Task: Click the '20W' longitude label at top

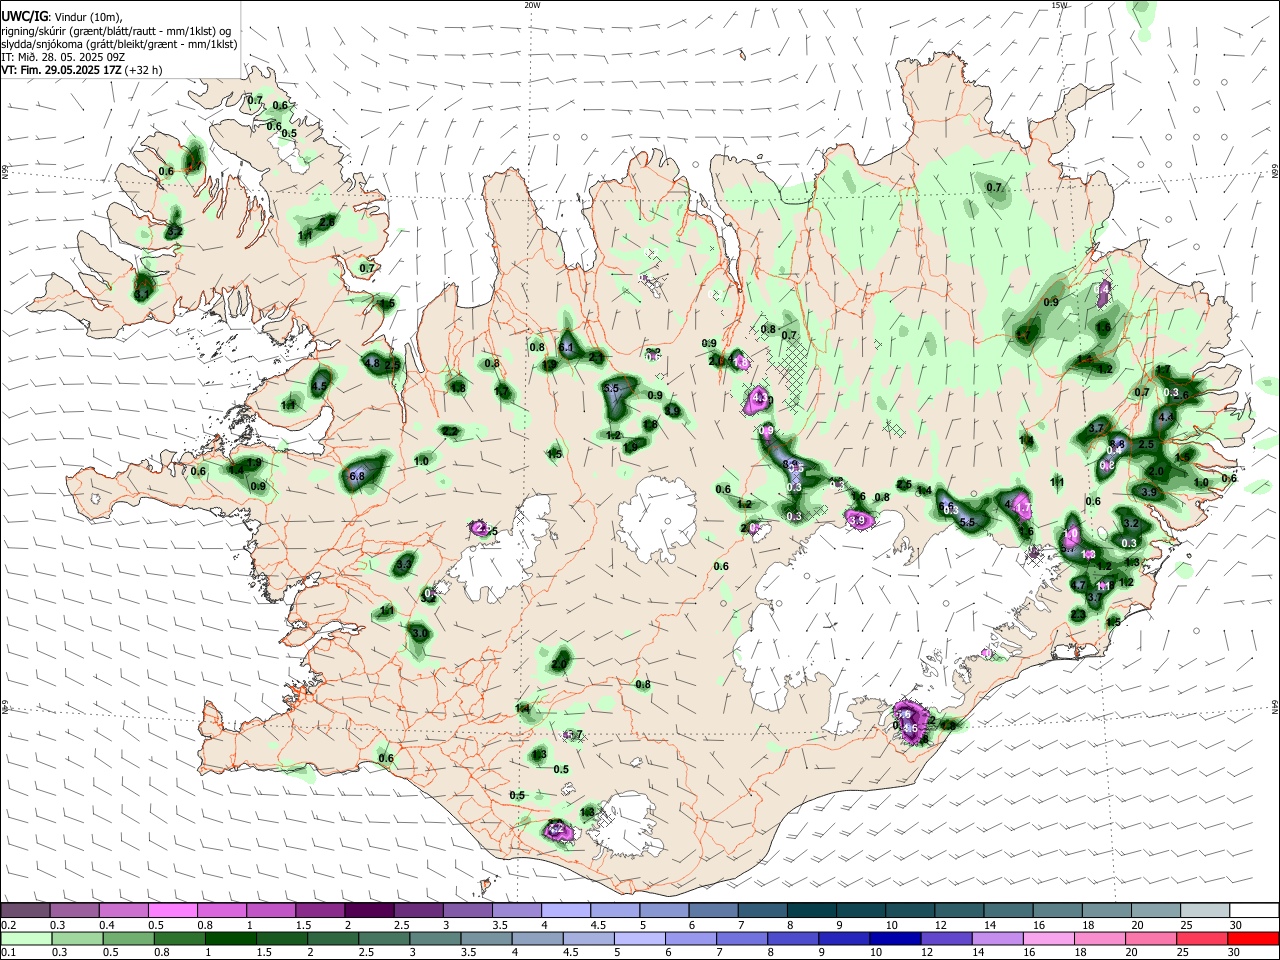Action: [x=532, y=5]
